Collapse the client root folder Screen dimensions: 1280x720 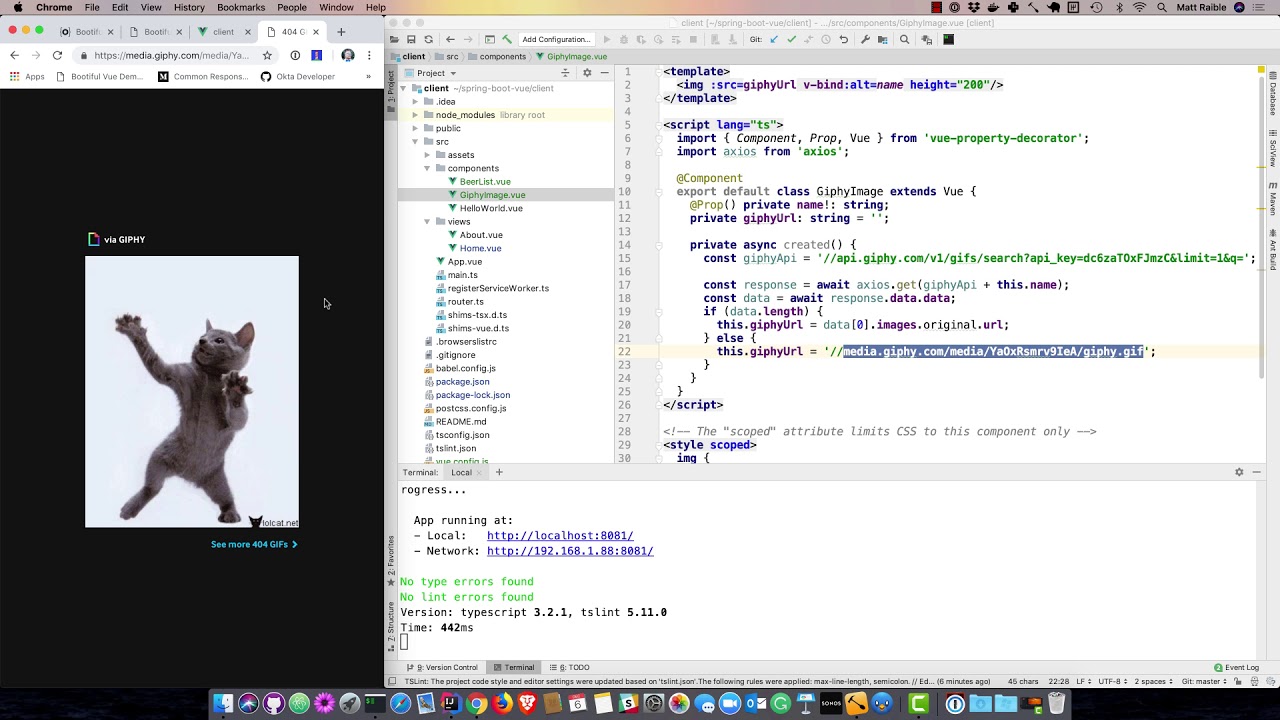(x=403, y=88)
